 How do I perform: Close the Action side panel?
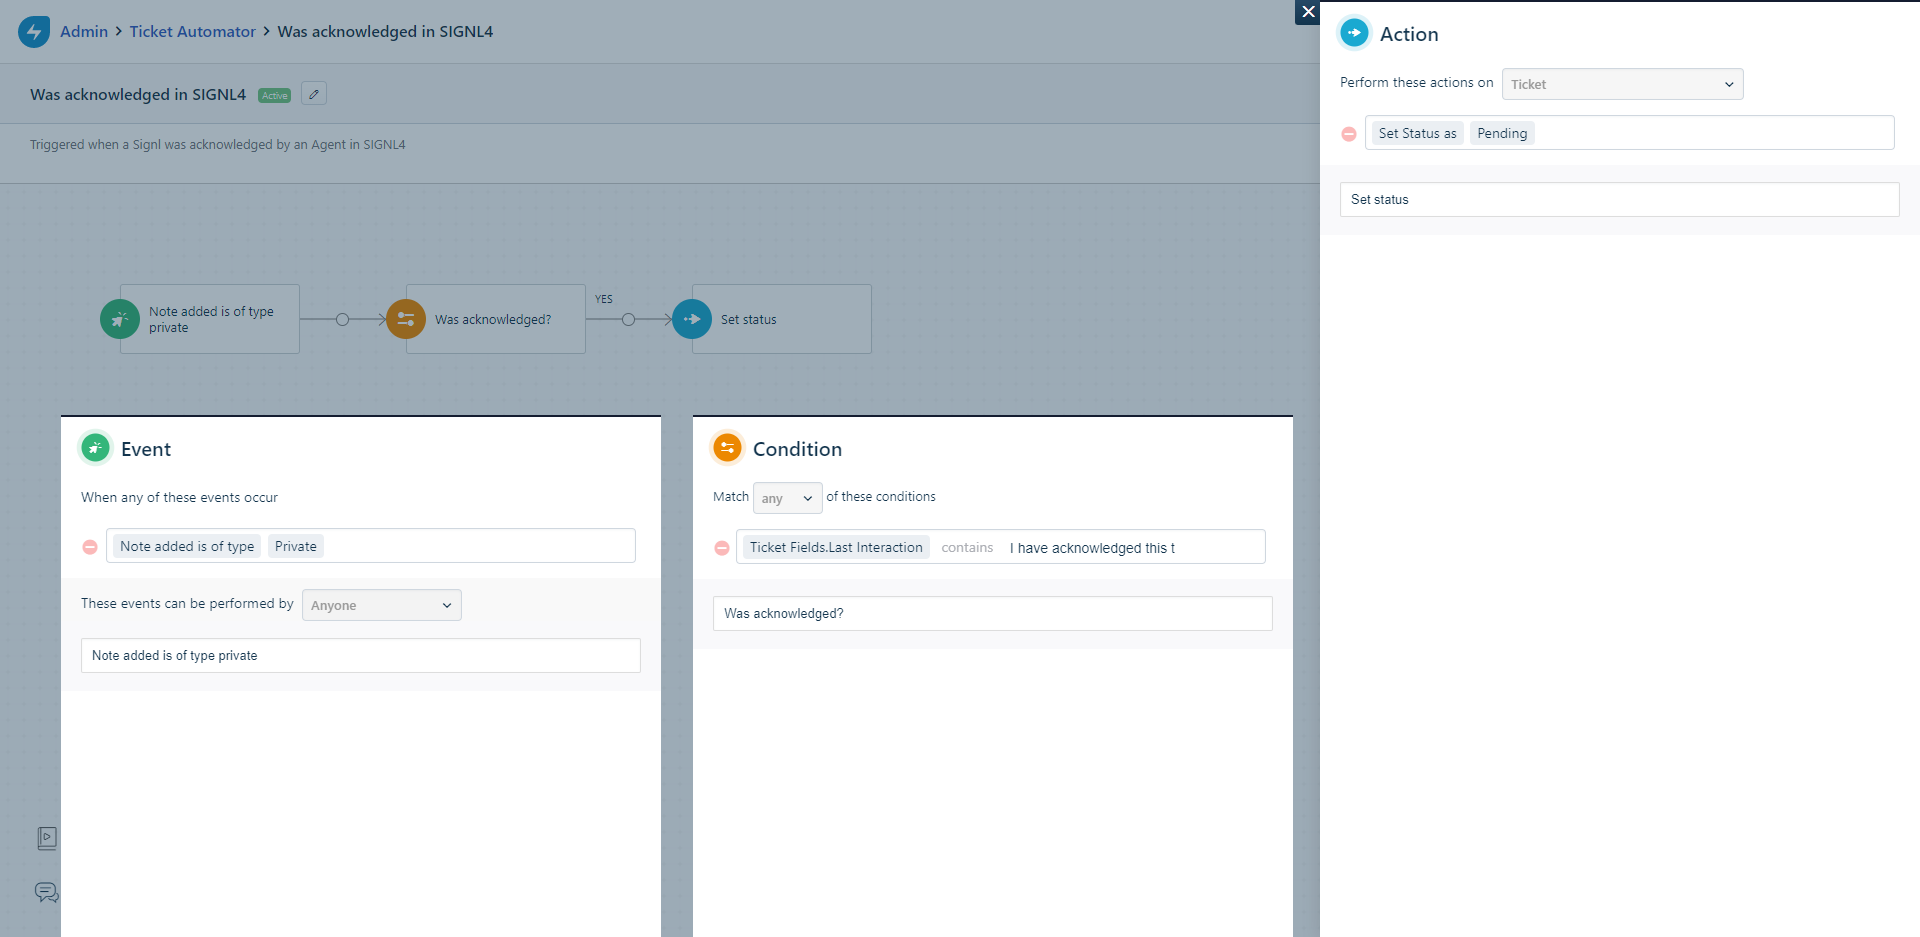1308,12
